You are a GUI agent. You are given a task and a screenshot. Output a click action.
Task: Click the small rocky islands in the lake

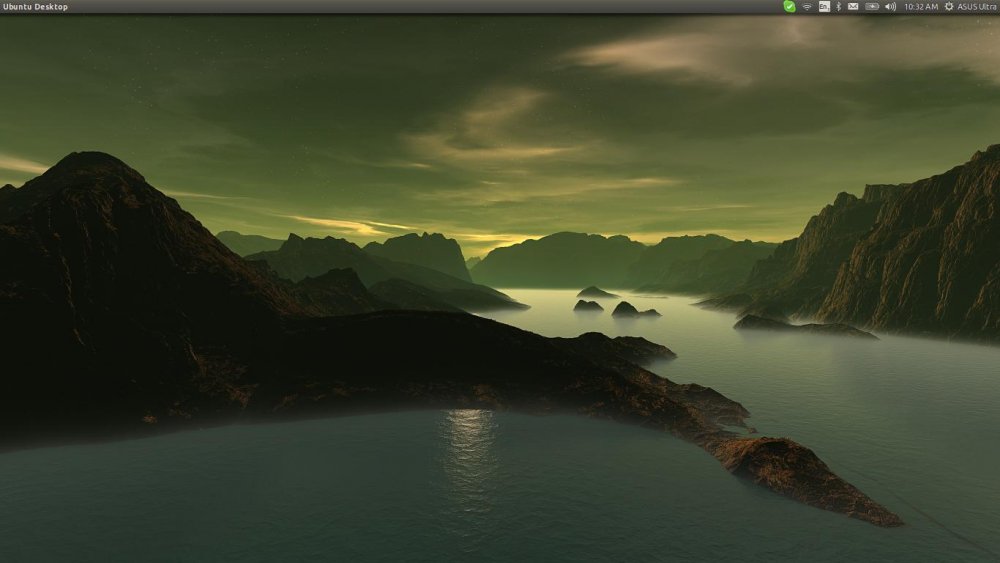click(x=625, y=308)
